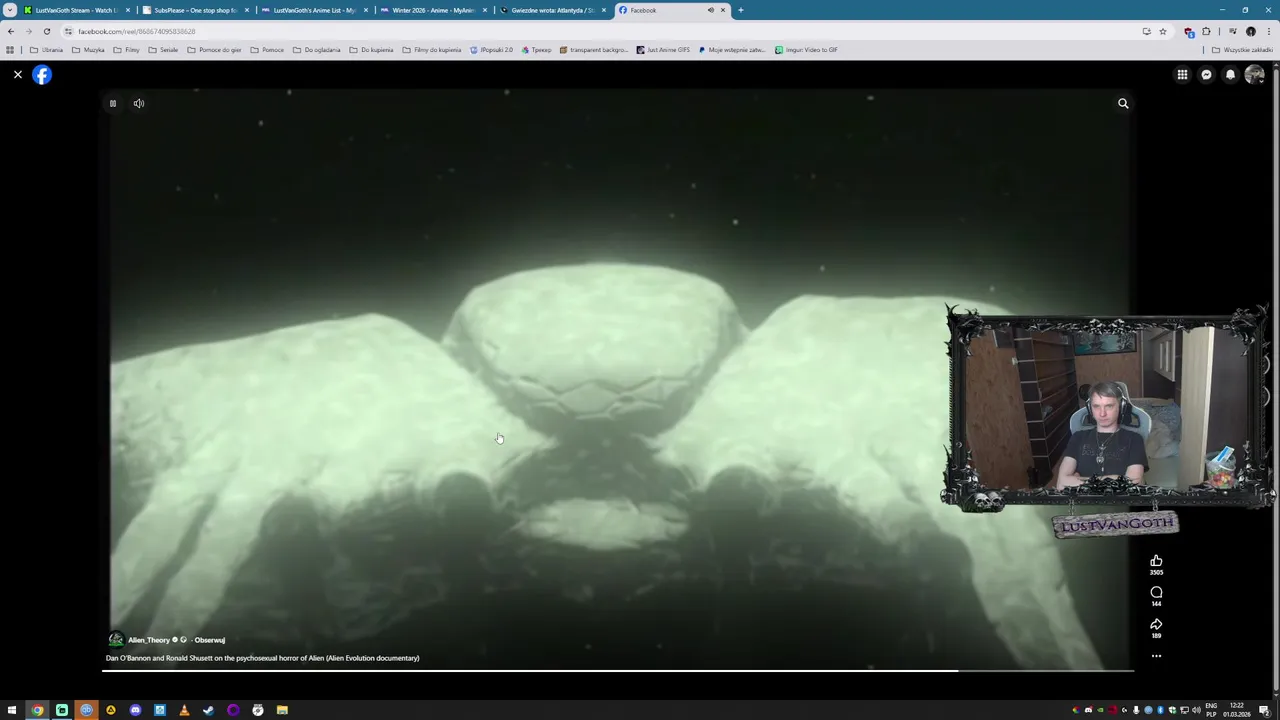The width and height of the screenshot is (1280, 720).
Task: Open the Alien_Theory profile name link
Action: (x=149, y=640)
